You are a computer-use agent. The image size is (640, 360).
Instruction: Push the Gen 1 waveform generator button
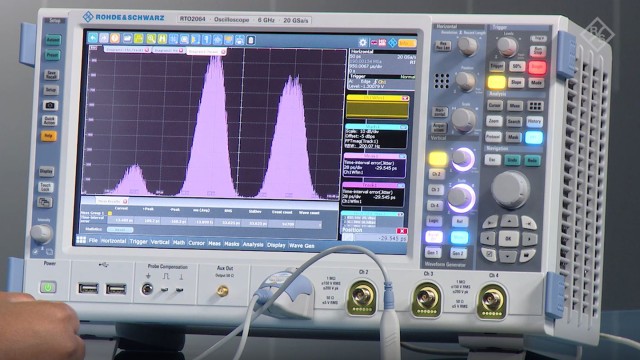click(433, 253)
